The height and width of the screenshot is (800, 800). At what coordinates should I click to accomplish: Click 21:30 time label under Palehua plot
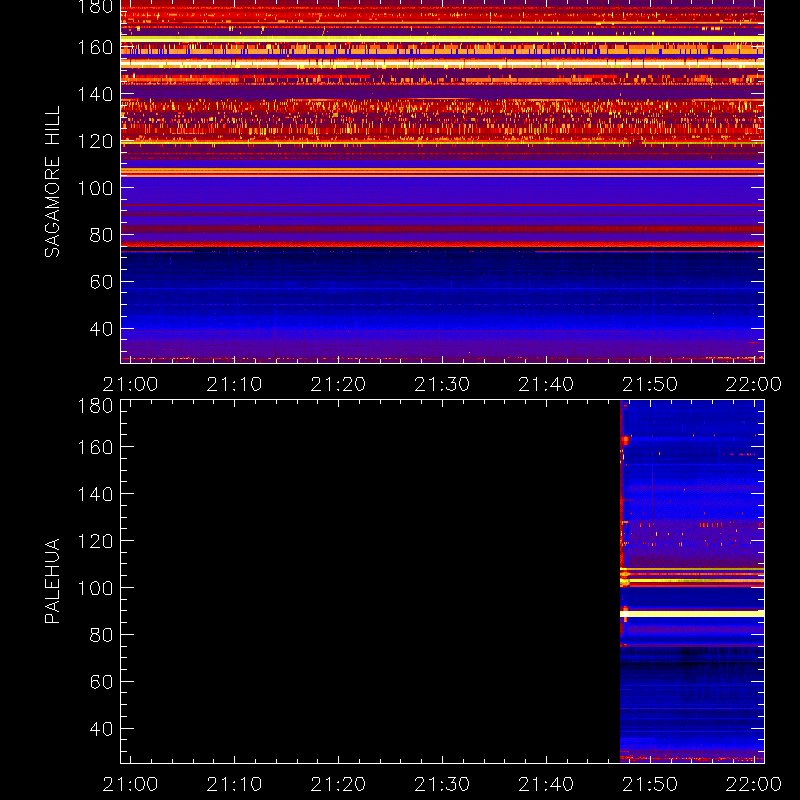click(442, 784)
